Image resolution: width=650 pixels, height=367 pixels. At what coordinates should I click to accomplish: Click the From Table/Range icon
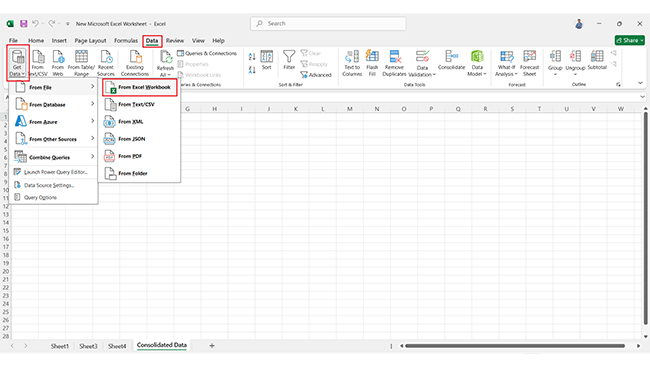tap(81, 63)
